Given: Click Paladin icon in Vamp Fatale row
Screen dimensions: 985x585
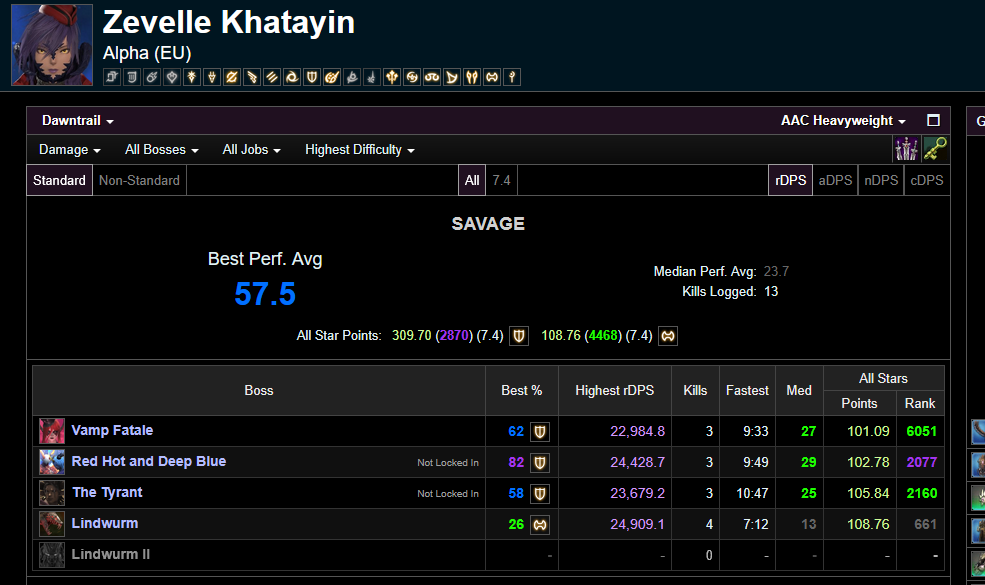Looking at the screenshot, I should click(540, 431).
